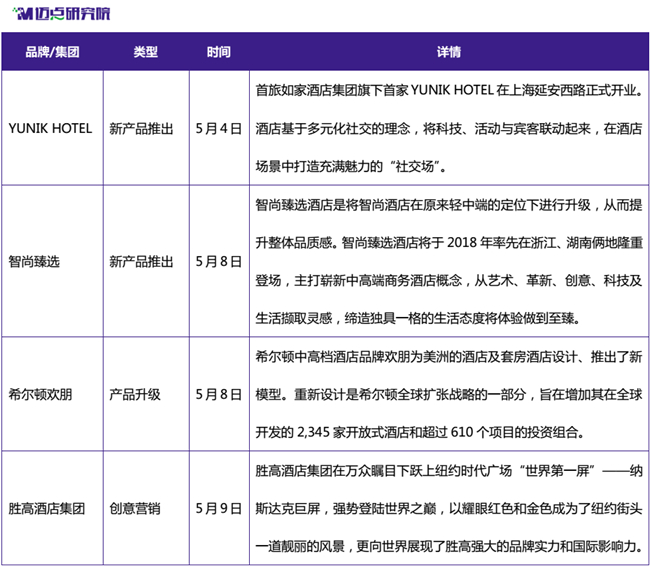Viewport: 650px width, 566px height.
Task: Click the line beginning 胜高酒店集团在万众瞩目
Action: tap(449, 471)
